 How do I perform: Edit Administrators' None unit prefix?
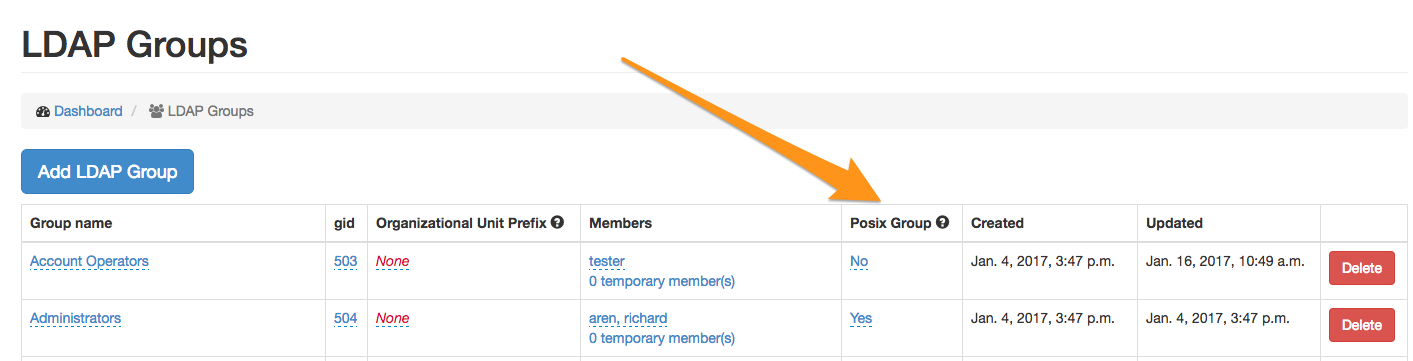[392, 318]
